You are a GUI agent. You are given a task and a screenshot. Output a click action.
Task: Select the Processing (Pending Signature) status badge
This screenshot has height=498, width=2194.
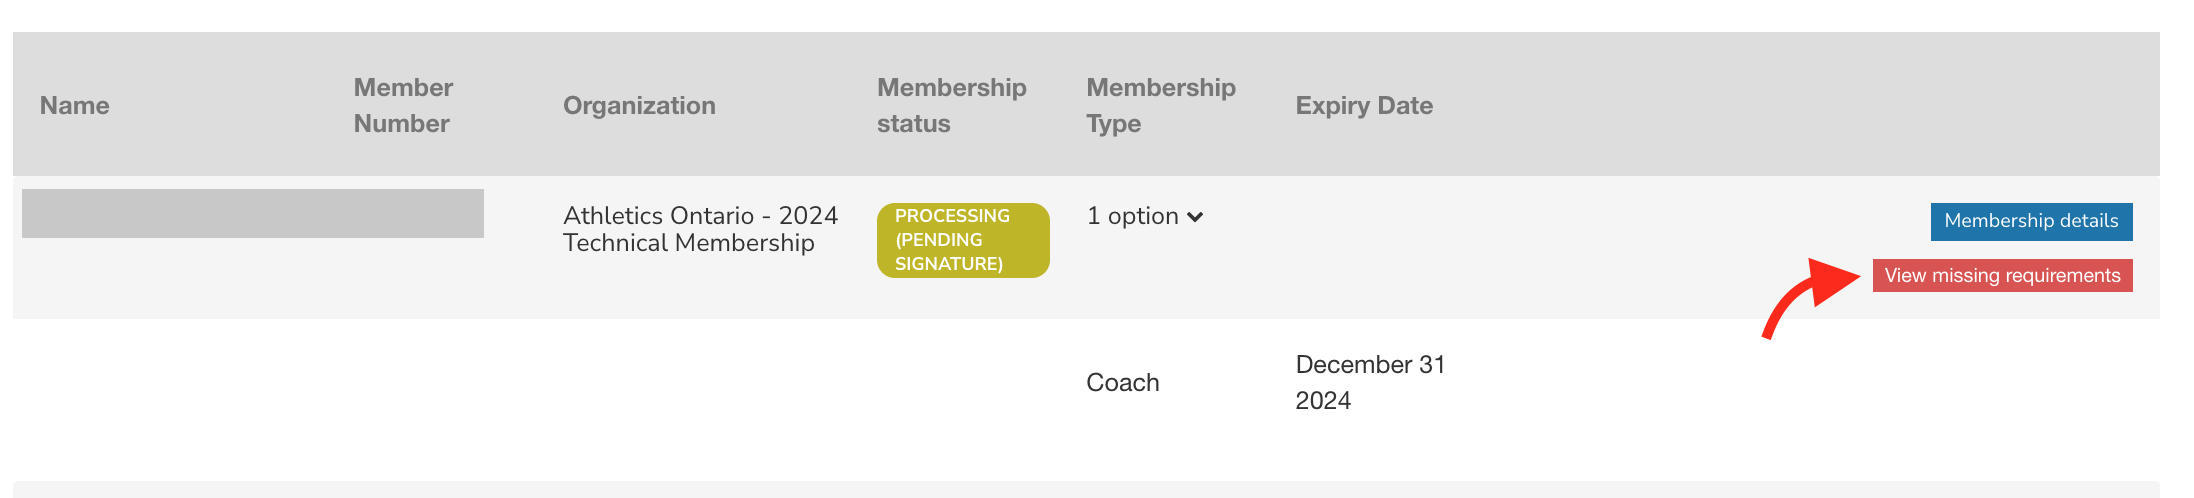coord(963,240)
